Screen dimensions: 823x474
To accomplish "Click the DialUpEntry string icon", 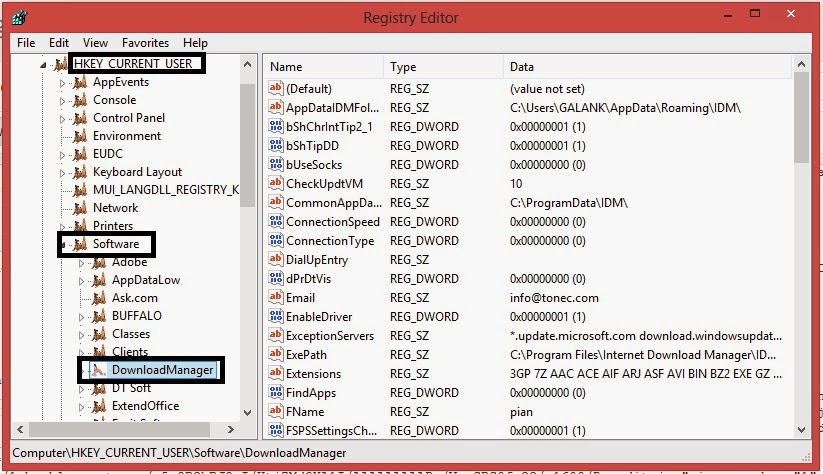I will [276, 259].
